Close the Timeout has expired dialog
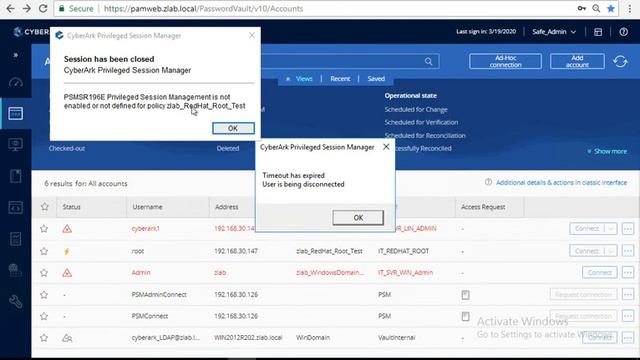Screen dimensions: 640x360 (x=386, y=147)
